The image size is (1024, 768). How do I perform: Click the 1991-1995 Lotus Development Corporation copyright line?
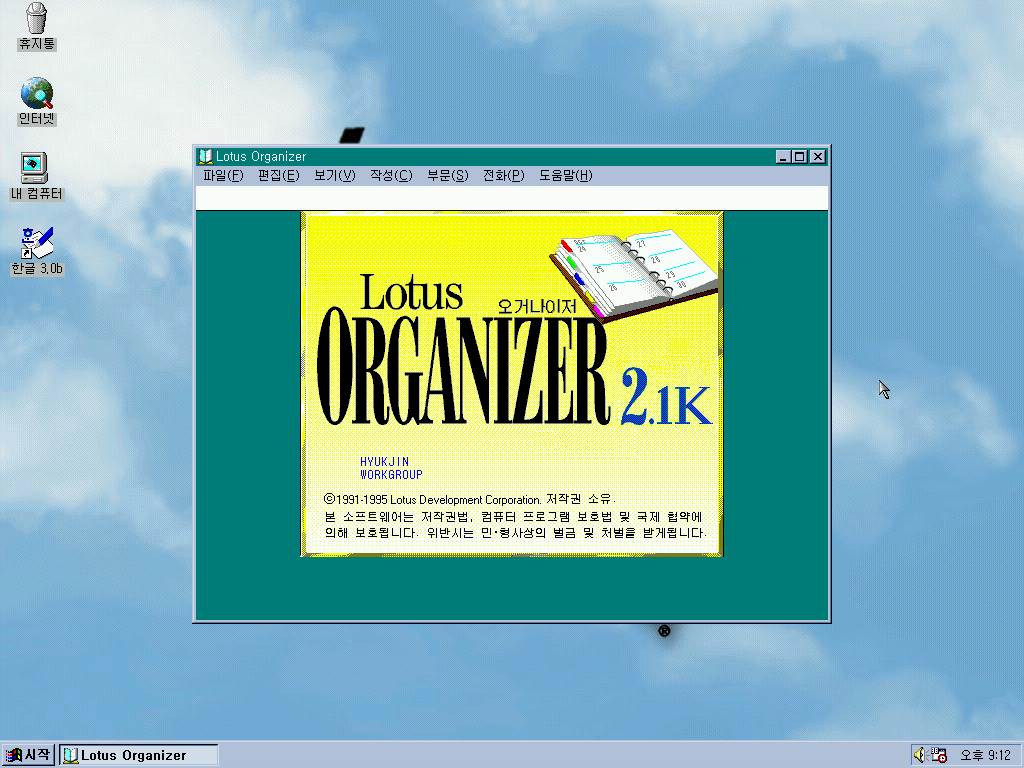[470, 500]
